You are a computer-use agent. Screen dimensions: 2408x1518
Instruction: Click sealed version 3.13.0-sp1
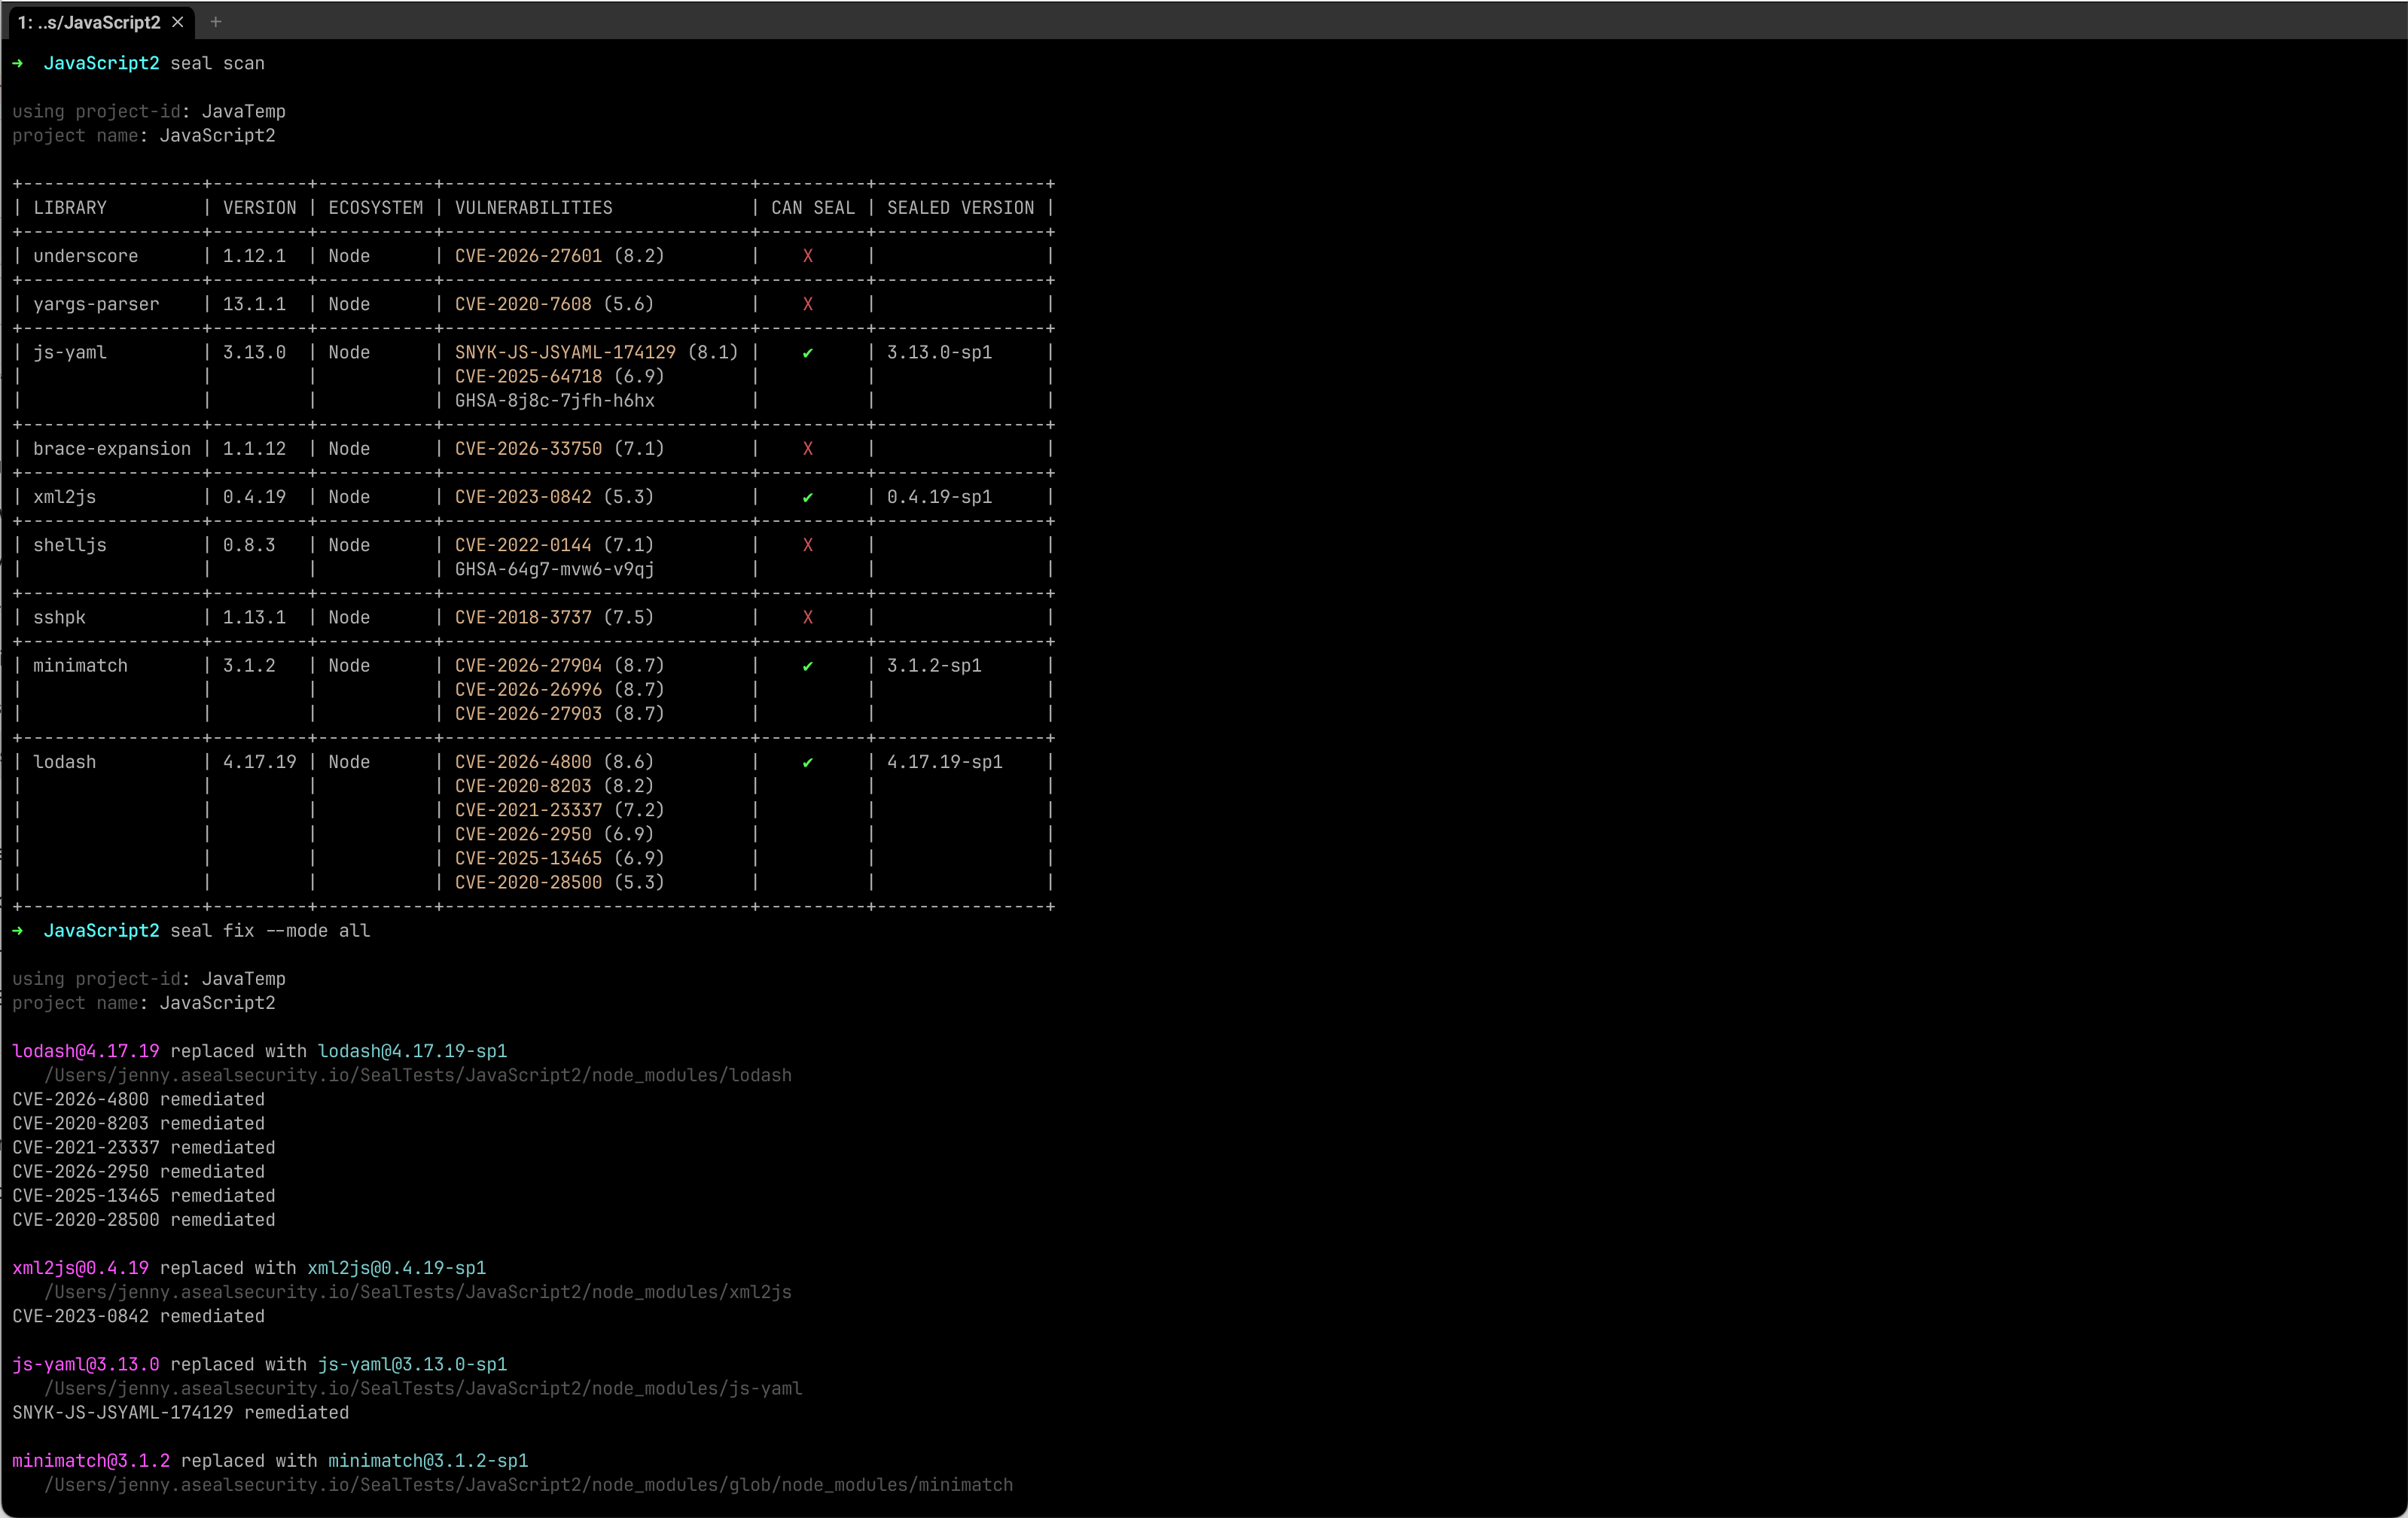(x=939, y=352)
